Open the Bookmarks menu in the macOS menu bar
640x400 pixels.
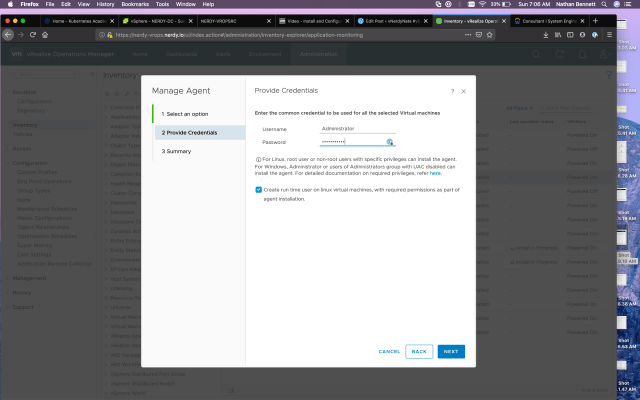click(135, 4)
